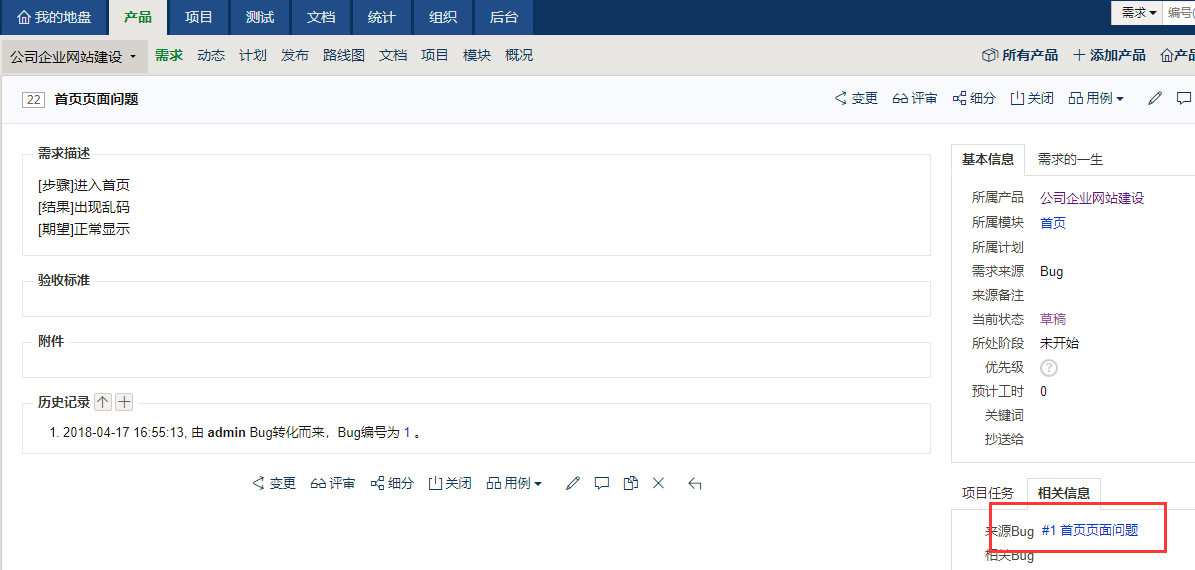Select 模块 submenu item
Viewport: 1195px width, 570px height.
coord(477,56)
